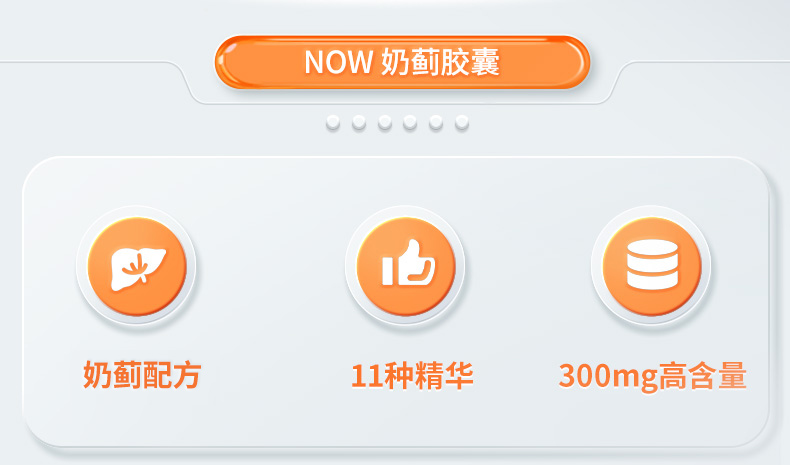Select the first pagination dot under banner
This screenshot has height=465, width=790.
[333, 122]
